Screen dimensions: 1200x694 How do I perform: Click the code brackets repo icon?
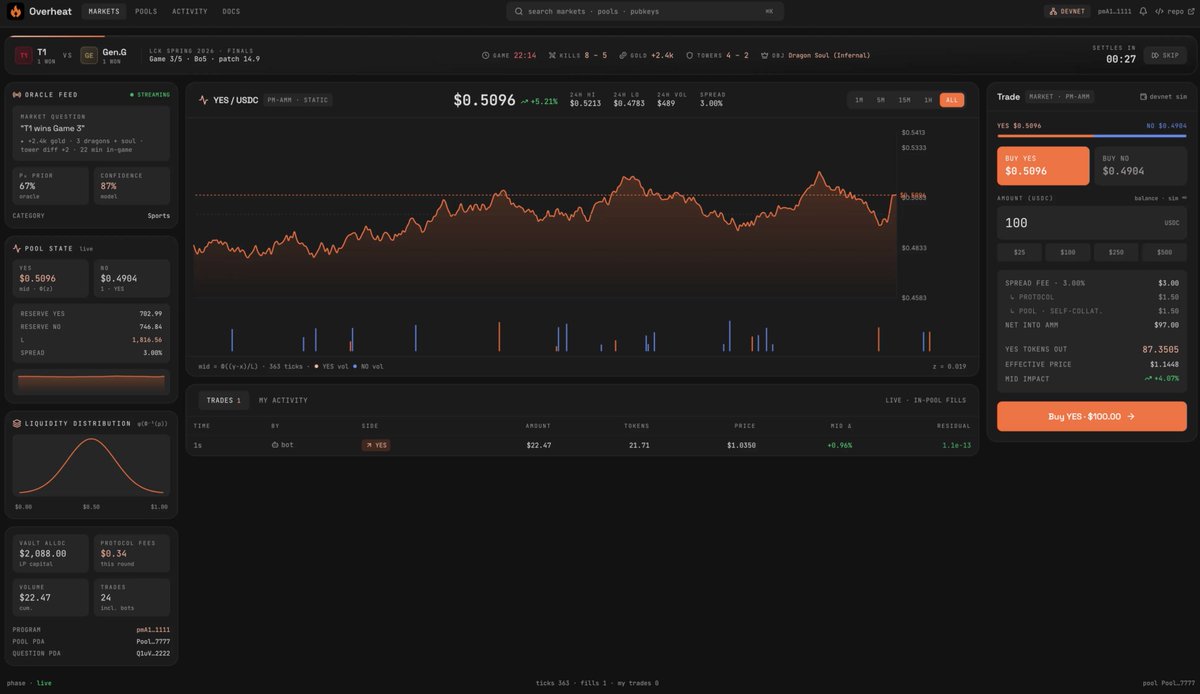1159,11
